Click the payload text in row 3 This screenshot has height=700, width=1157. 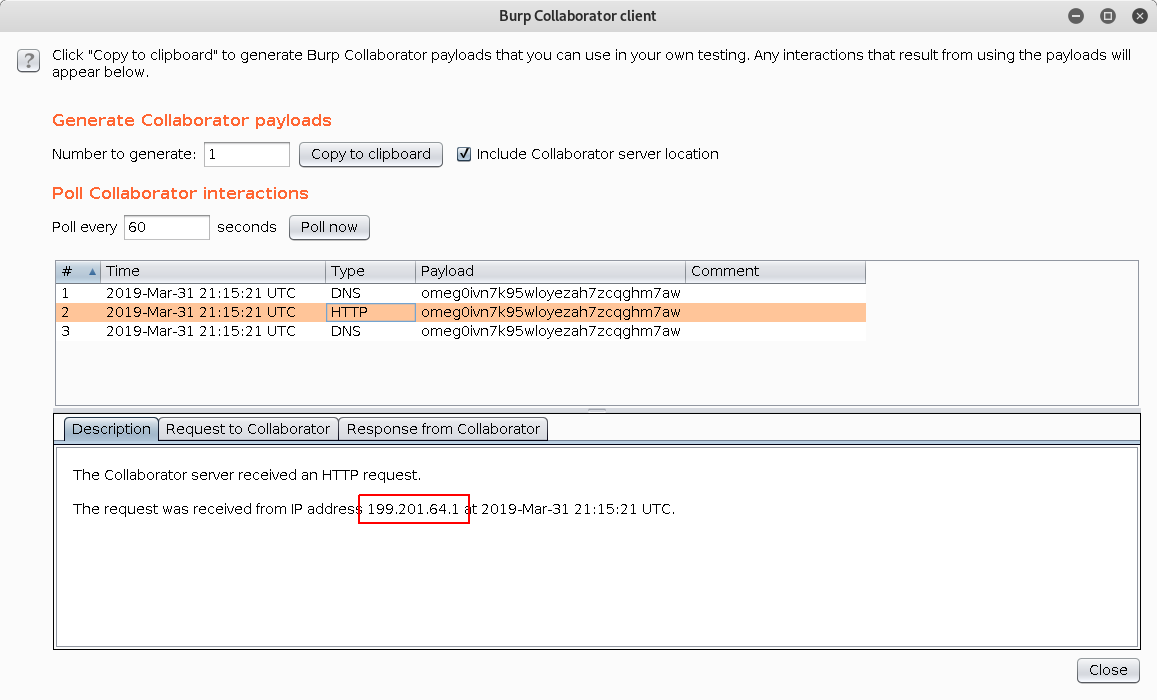click(x=550, y=331)
